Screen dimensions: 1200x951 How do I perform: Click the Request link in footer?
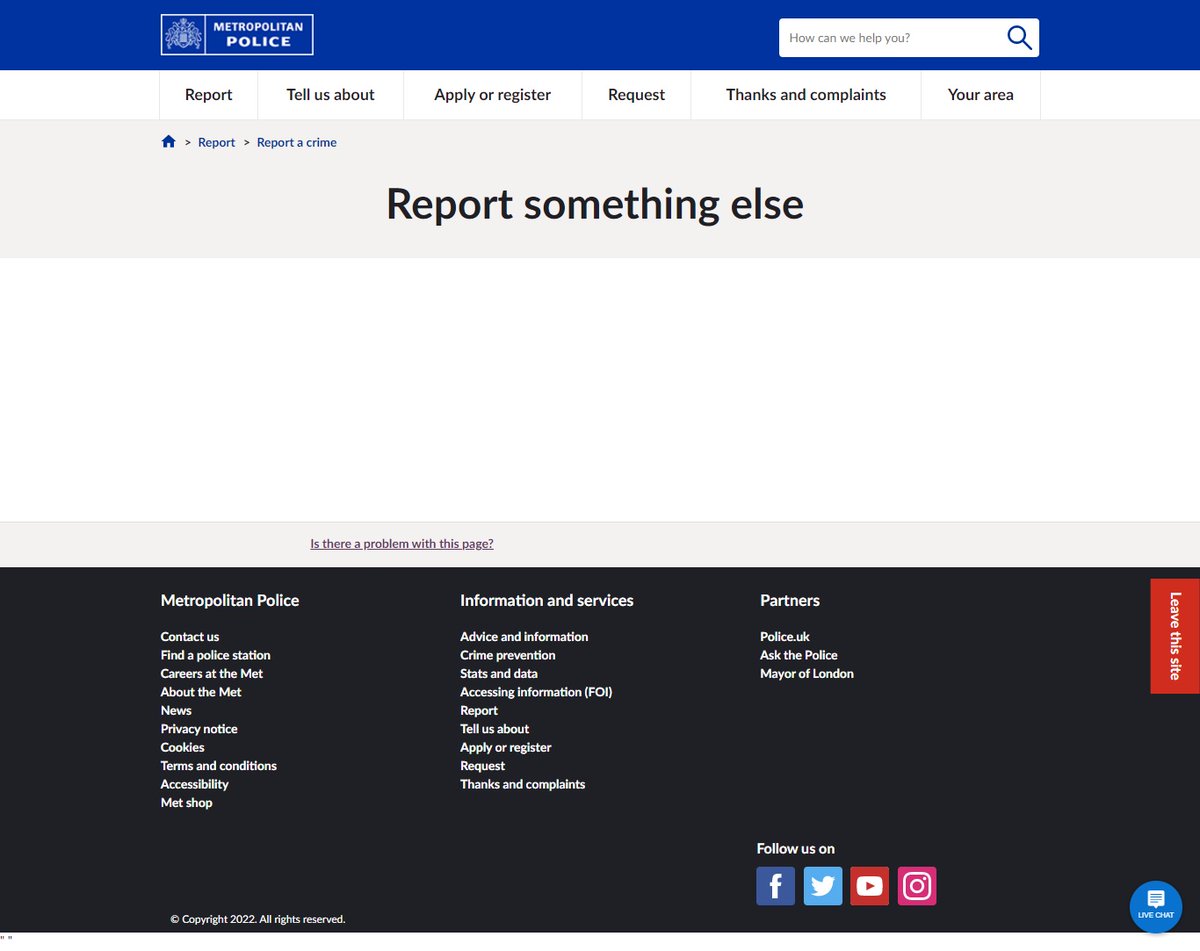click(x=483, y=766)
